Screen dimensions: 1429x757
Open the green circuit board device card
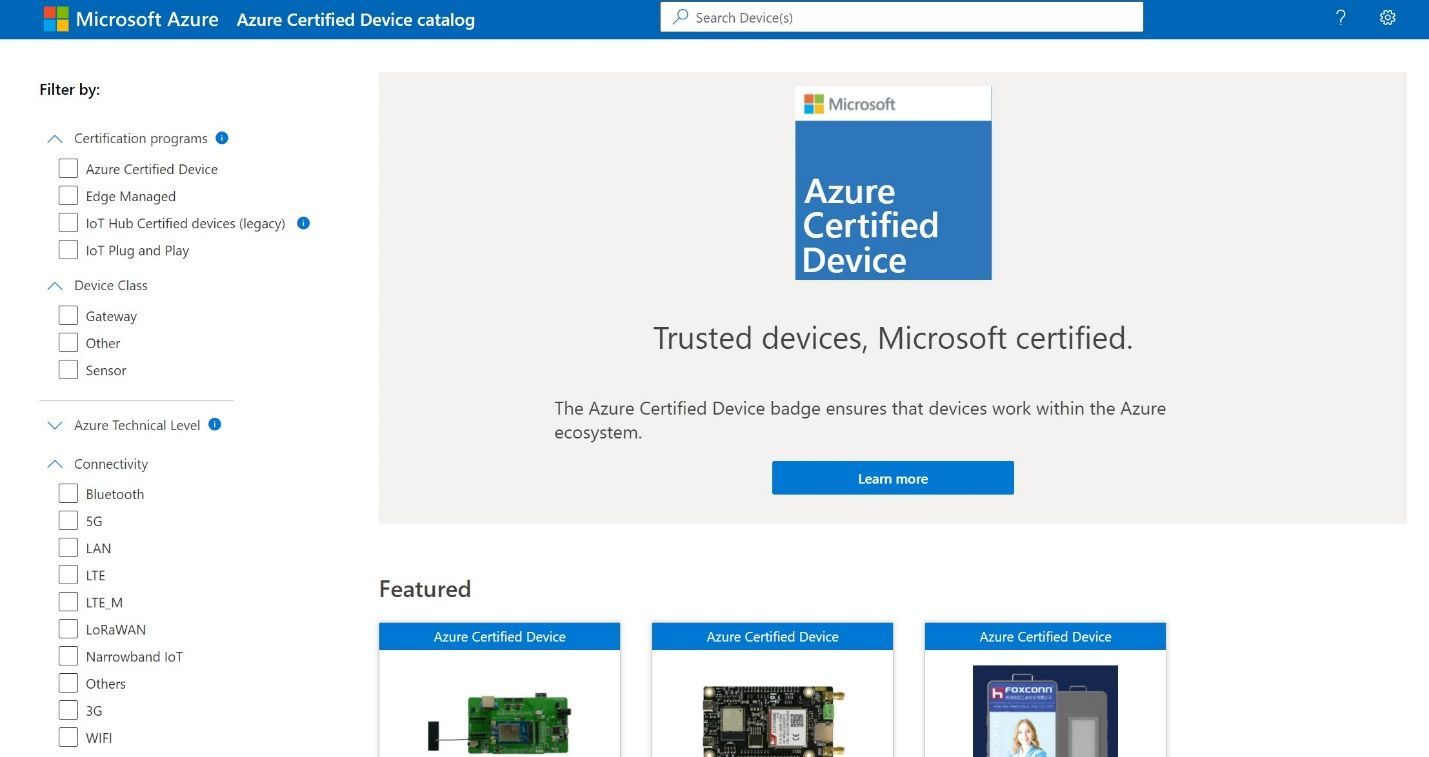(x=499, y=690)
